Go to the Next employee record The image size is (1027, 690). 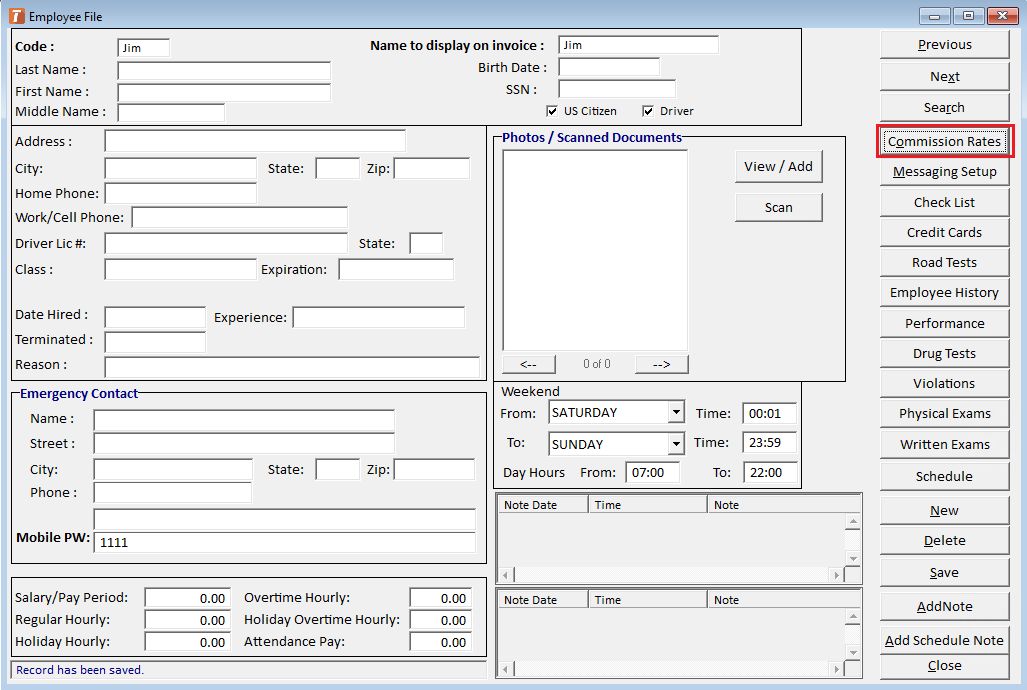(x=944, y=77)
